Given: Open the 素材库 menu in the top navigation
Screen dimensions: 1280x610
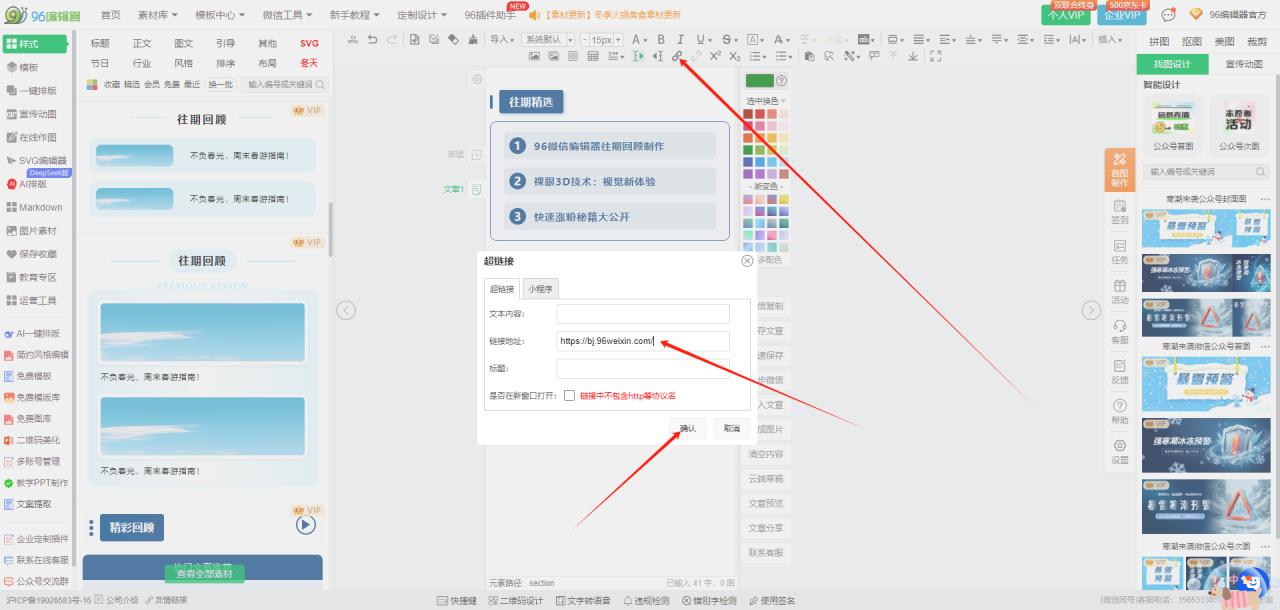Looking at the screenshot, I should coord(158,15).
